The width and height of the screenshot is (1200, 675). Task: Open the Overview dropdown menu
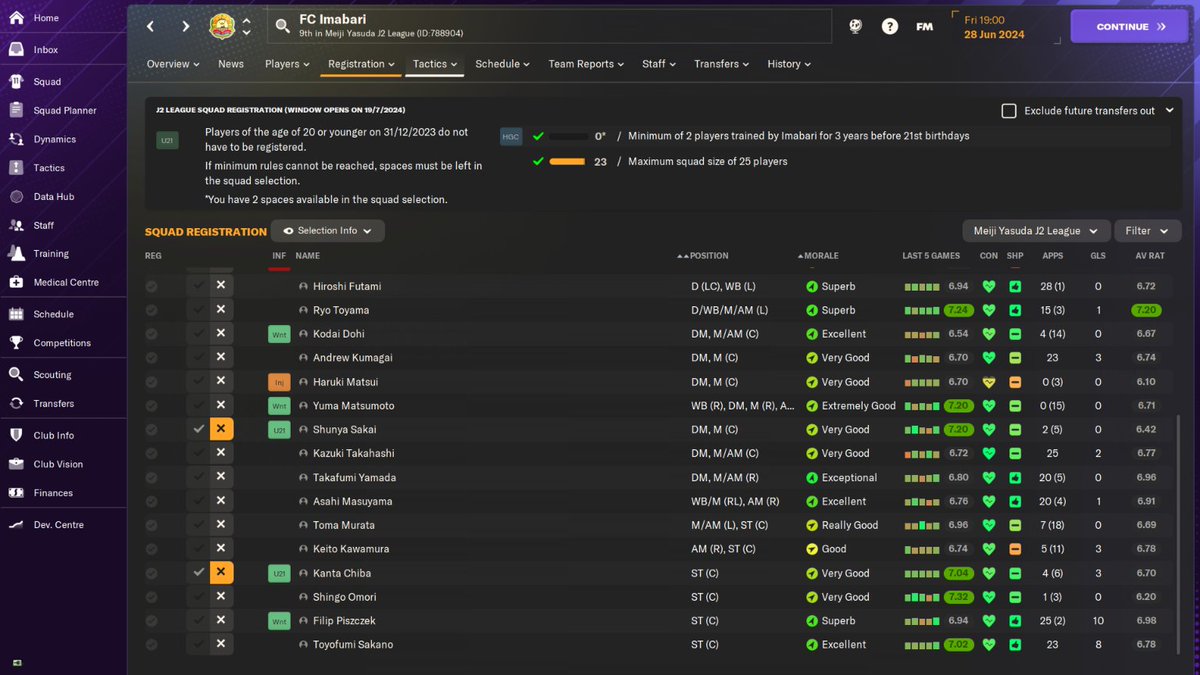[173, 64]
